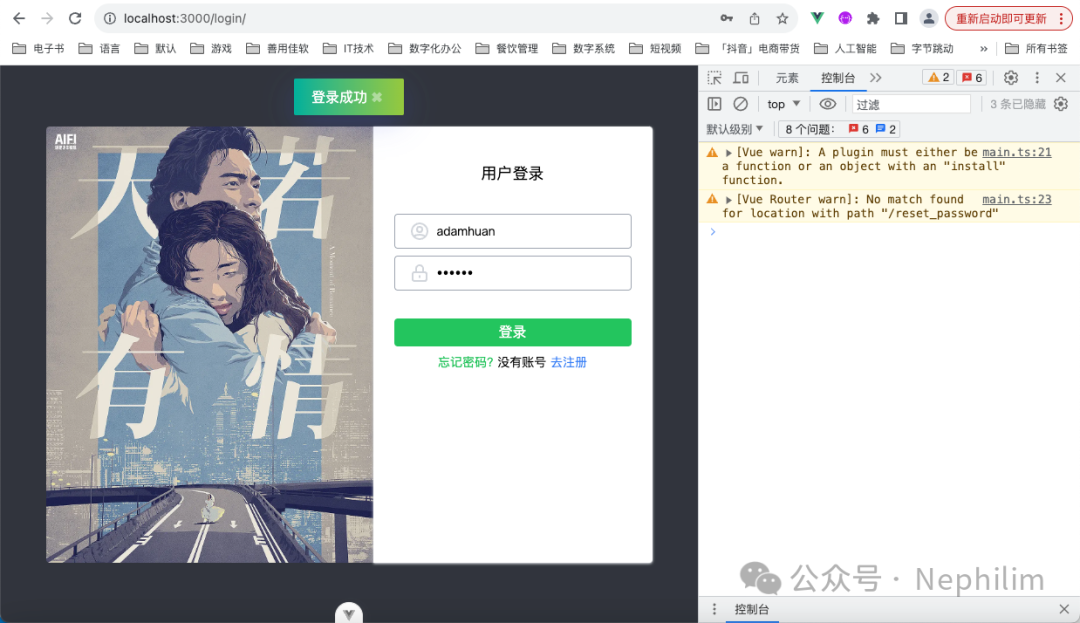Clear the console output

740,104
